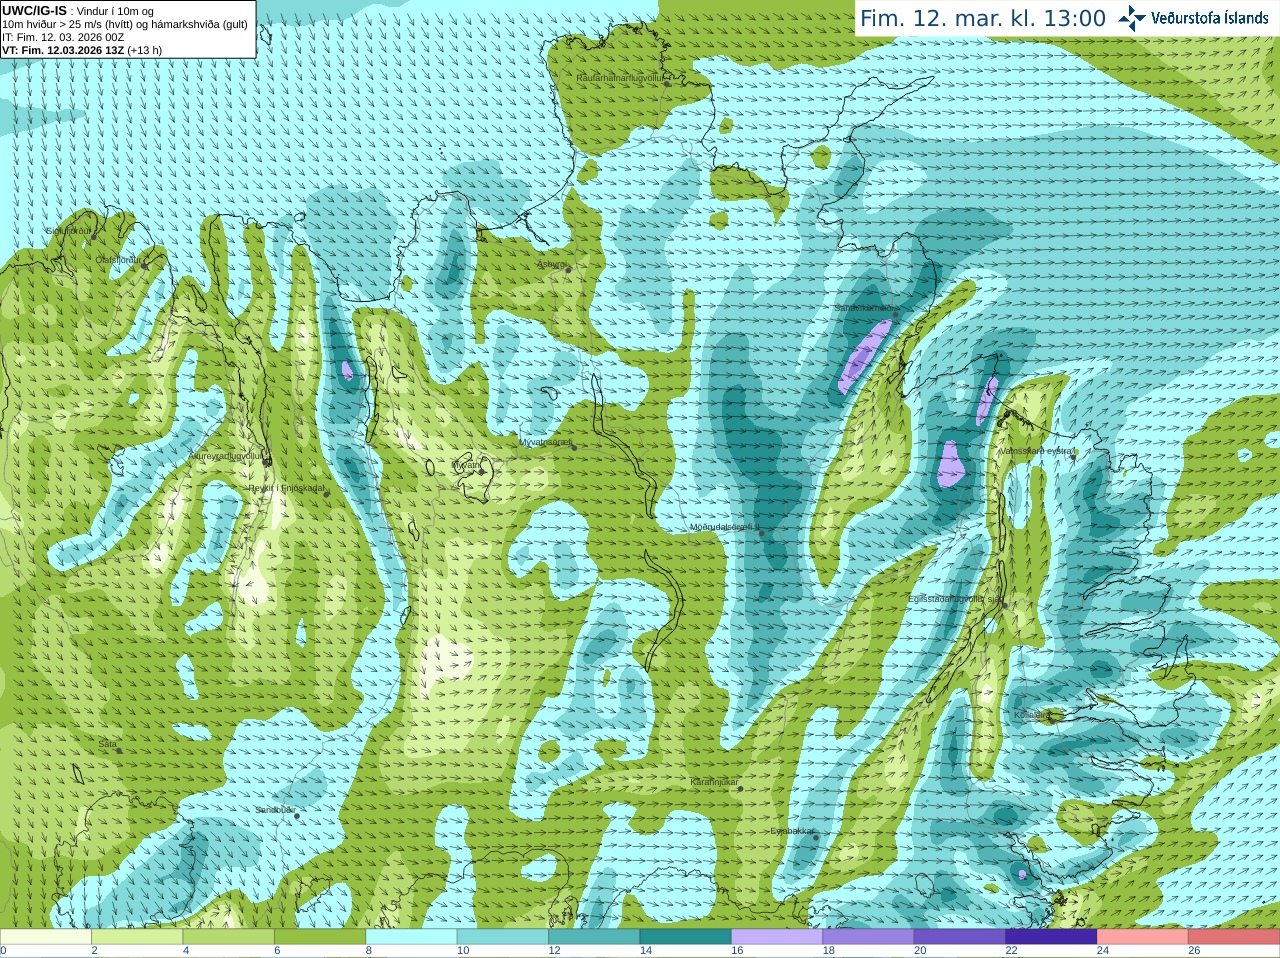Click the 20–22 m/s violet legend swatch
This screenshot has height=958, width=1280.
click(960, 937)
